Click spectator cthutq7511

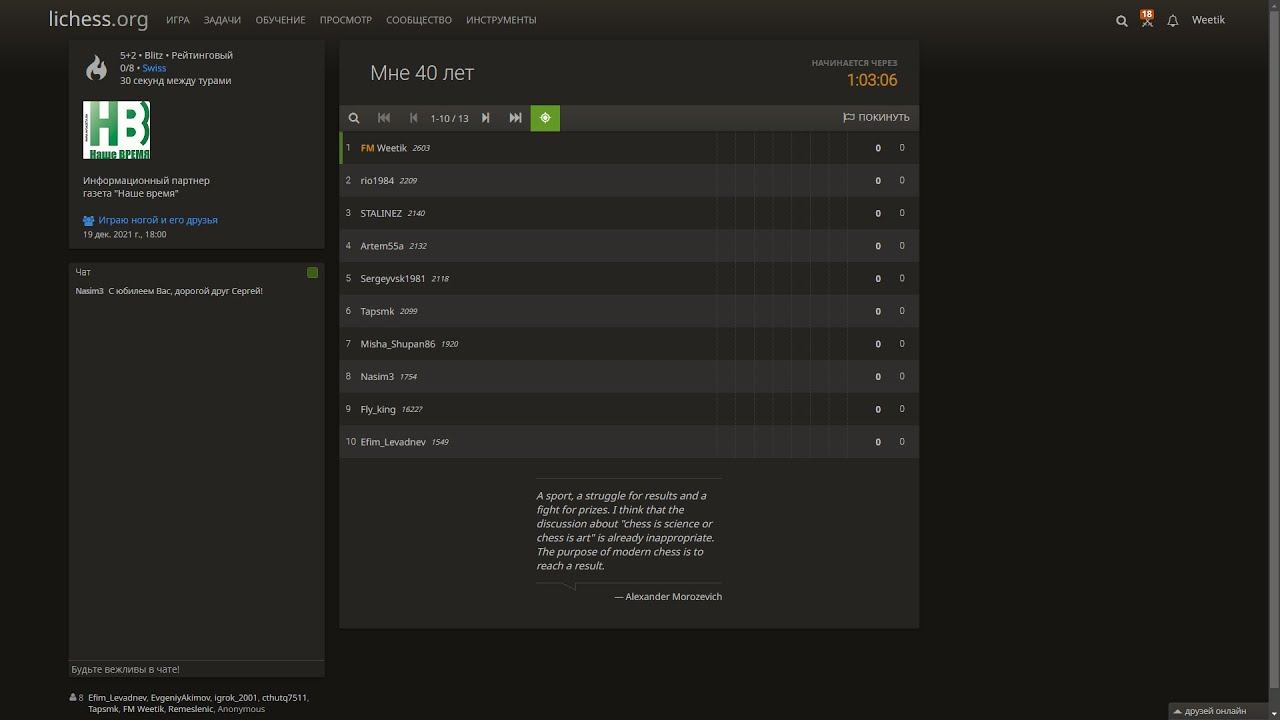pyautogui.click(x=284, y=697)
